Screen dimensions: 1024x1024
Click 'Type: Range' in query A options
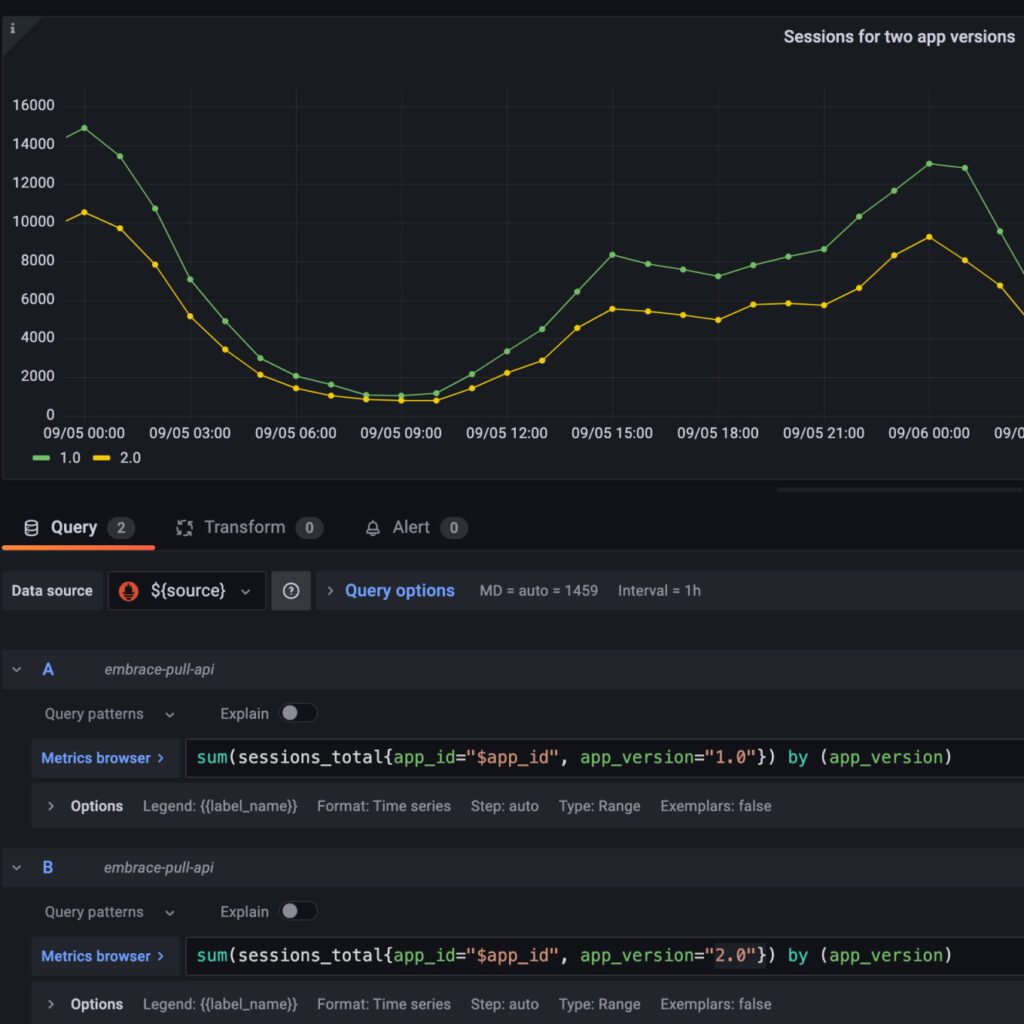coord(600,806)
